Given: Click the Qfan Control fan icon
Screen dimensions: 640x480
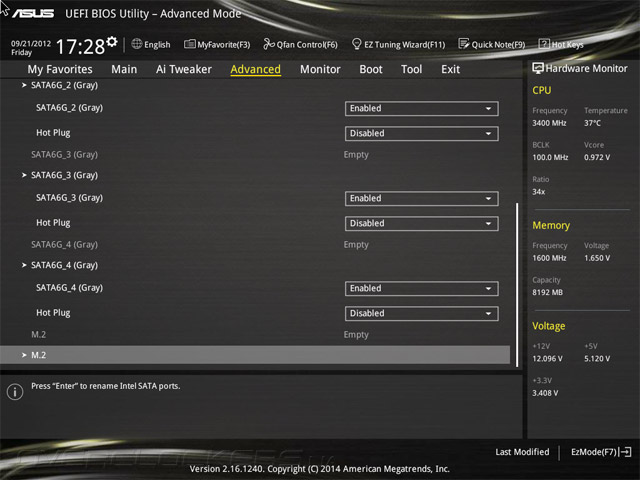Looking at the screenshot, I should coord(269,44).
